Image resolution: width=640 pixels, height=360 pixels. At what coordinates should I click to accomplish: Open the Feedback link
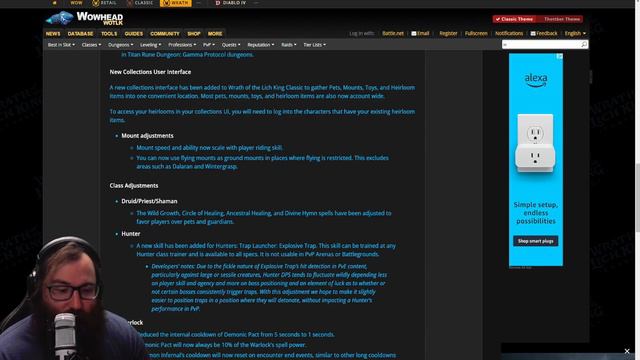(544, 33)
